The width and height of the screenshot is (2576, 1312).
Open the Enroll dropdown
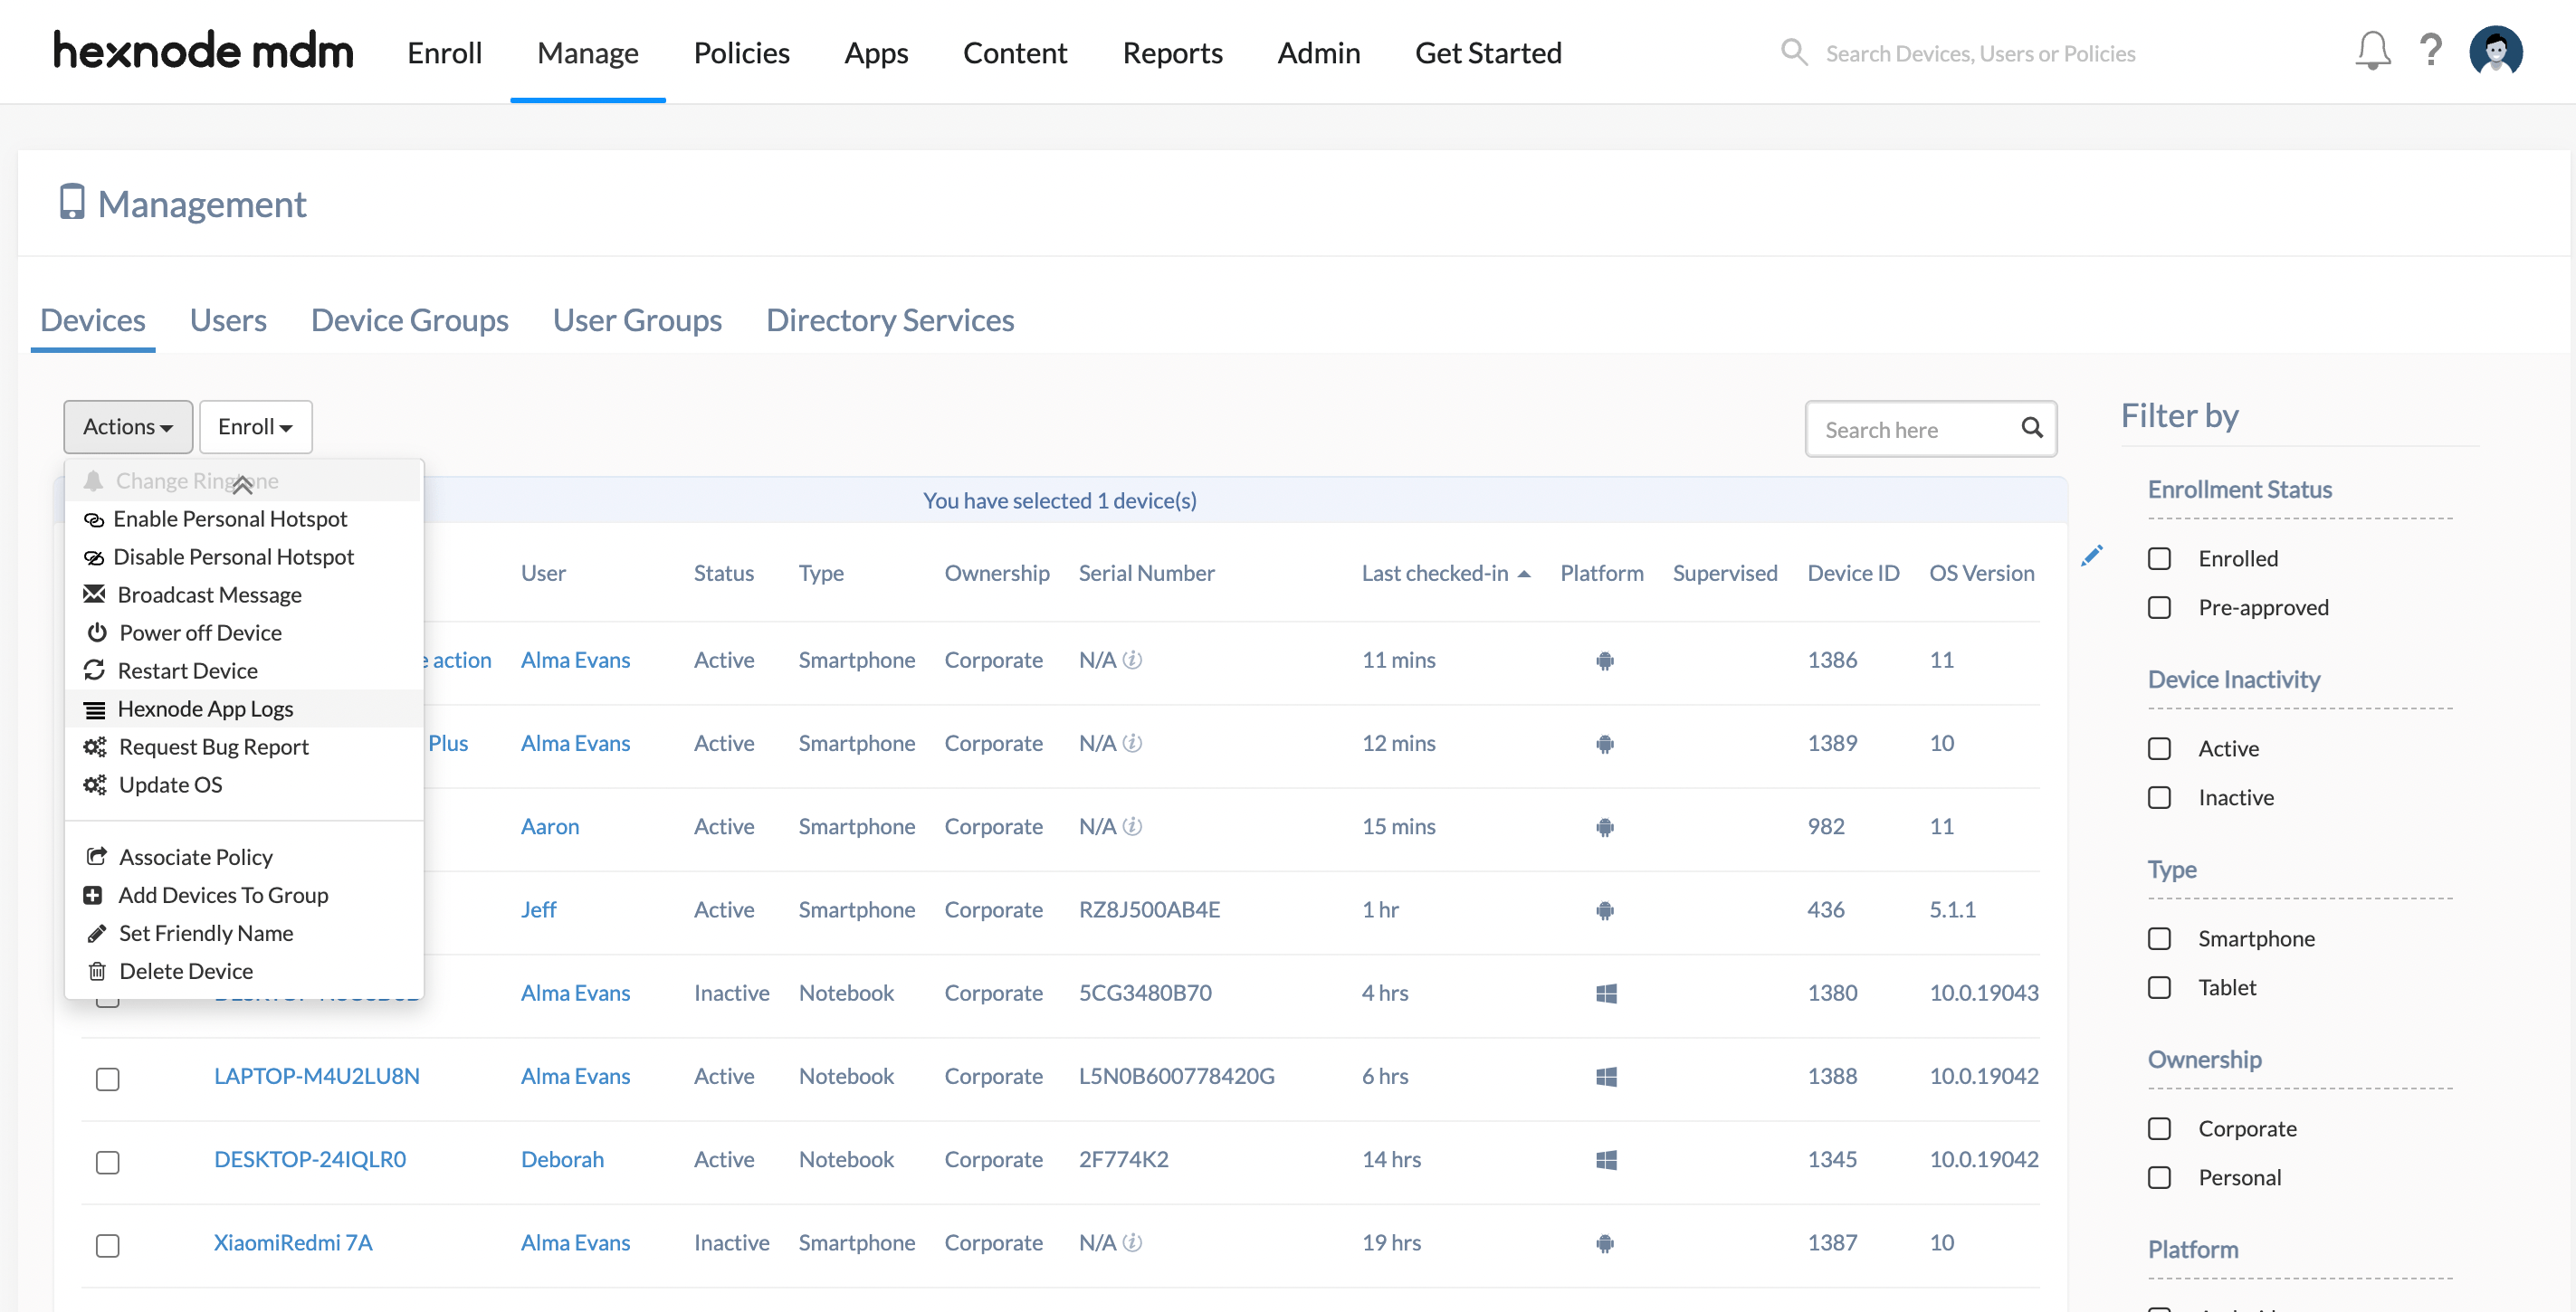(255, 426)
